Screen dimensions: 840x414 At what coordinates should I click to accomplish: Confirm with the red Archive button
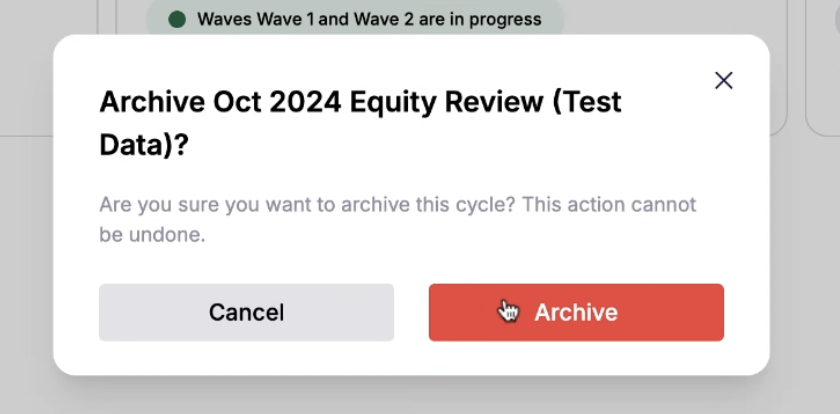coord(576,312)
